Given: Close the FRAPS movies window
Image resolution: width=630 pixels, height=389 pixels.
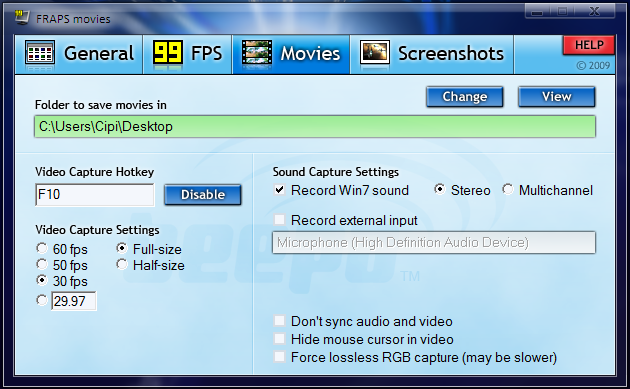Looking at the screenshot, I should pyautogui.click(x=594, y=11).
